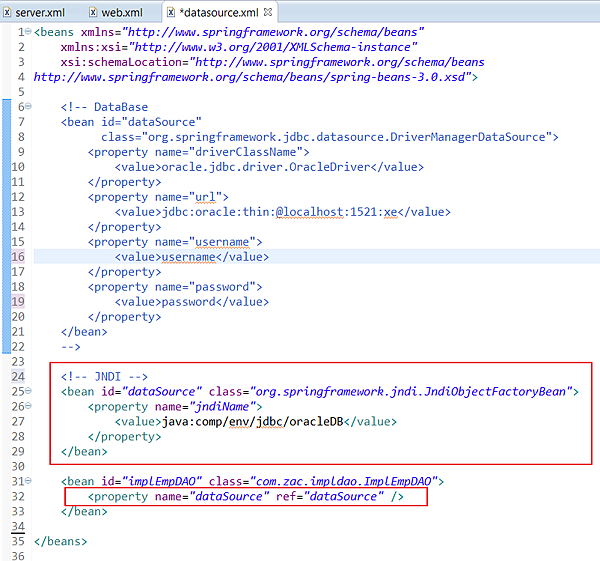The height and width of the screenshot is (561, 600).
Task: Click the datasource.xml file icon
Action: pyautogui.click(x=171, y=13)
